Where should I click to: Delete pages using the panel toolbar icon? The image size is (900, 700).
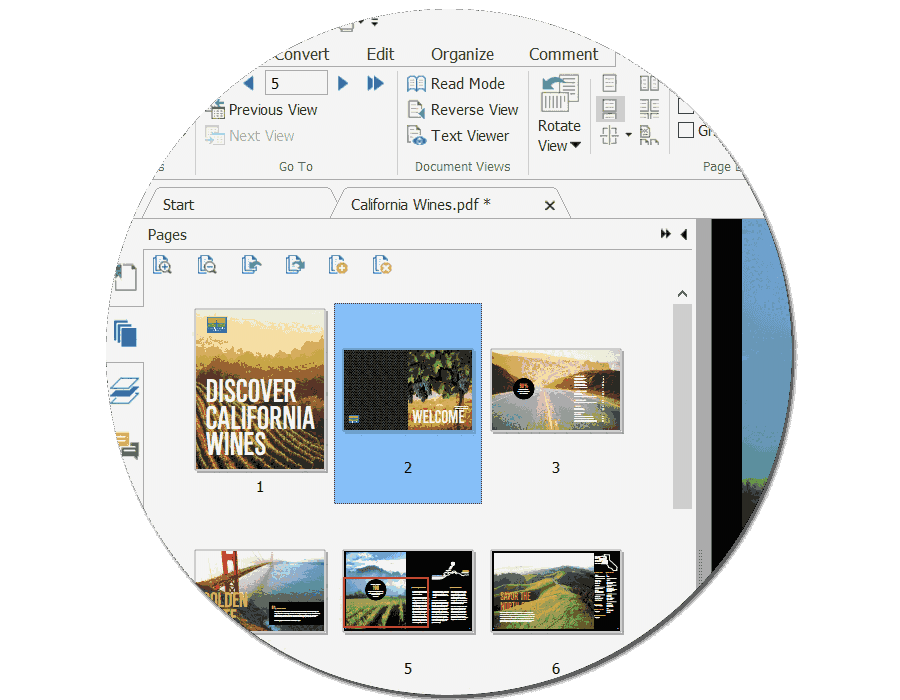tap(382, 264)
